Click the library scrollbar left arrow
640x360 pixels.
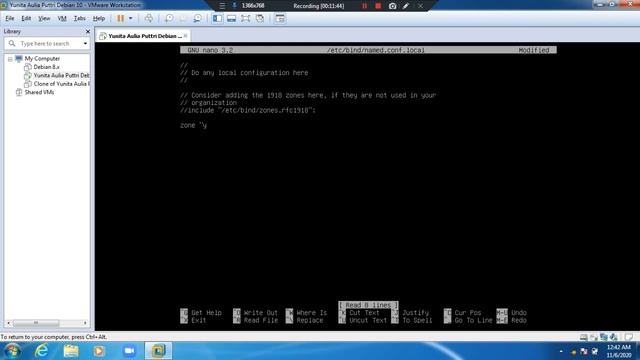[x=8, y=323]
